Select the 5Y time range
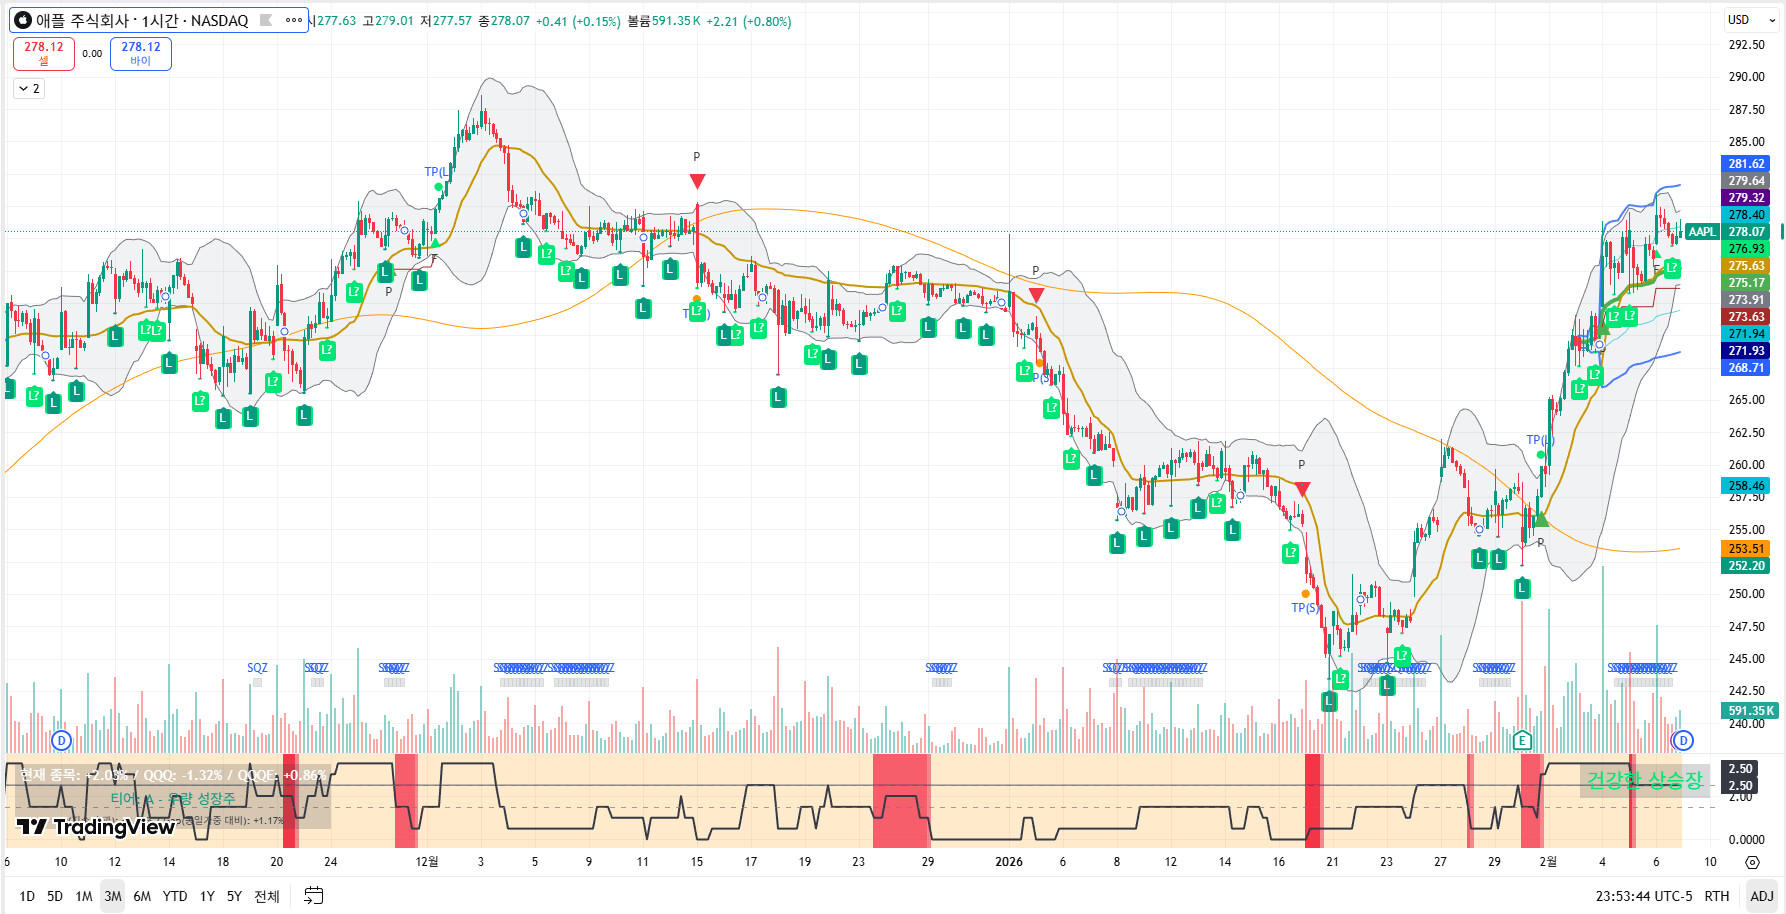Image resolution: width=1786 pixels, height=914 pixels. [x=234, y=896]
